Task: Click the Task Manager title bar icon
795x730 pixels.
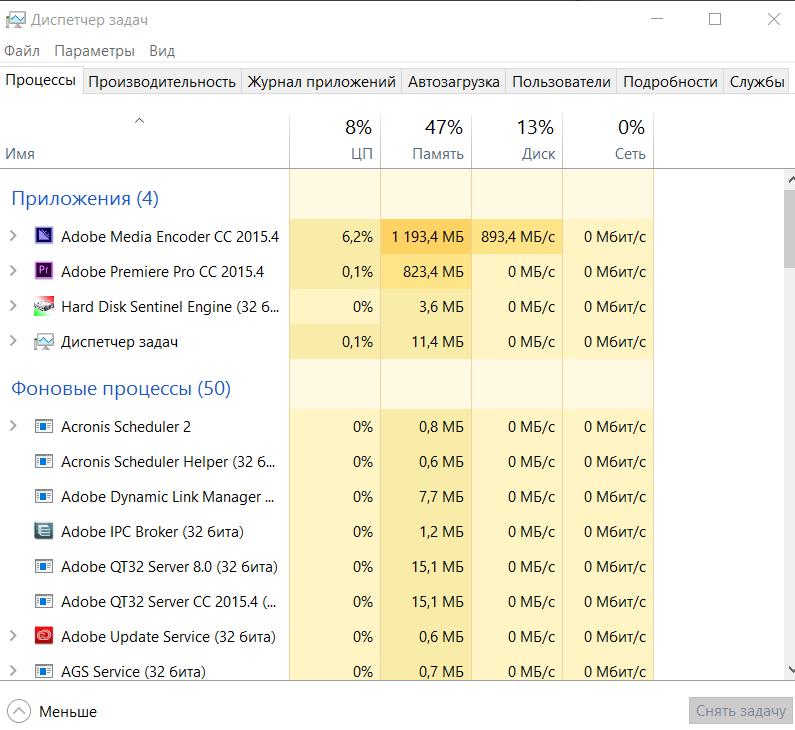Action: pyautogui.click(x=15, y=20)
